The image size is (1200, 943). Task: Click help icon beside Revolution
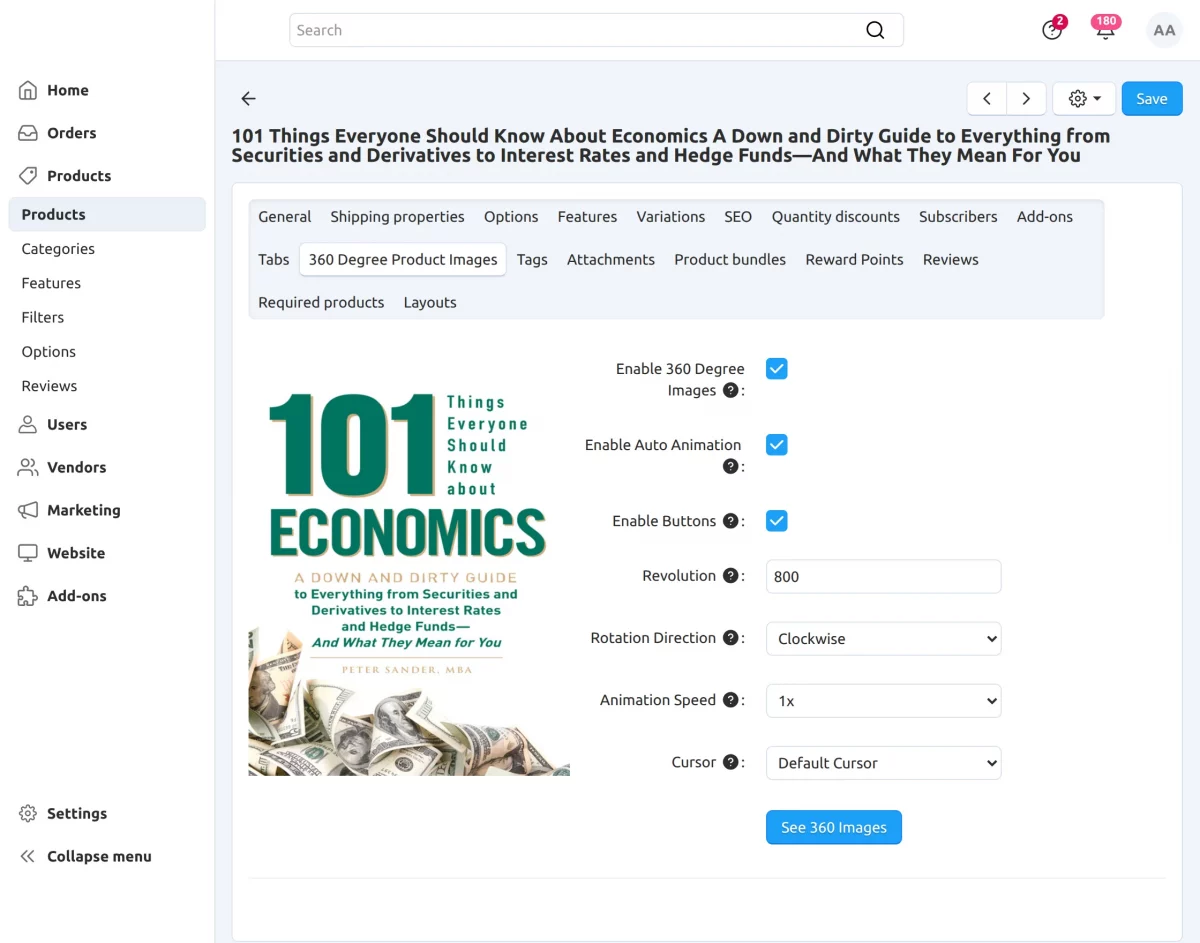(731, 576)
